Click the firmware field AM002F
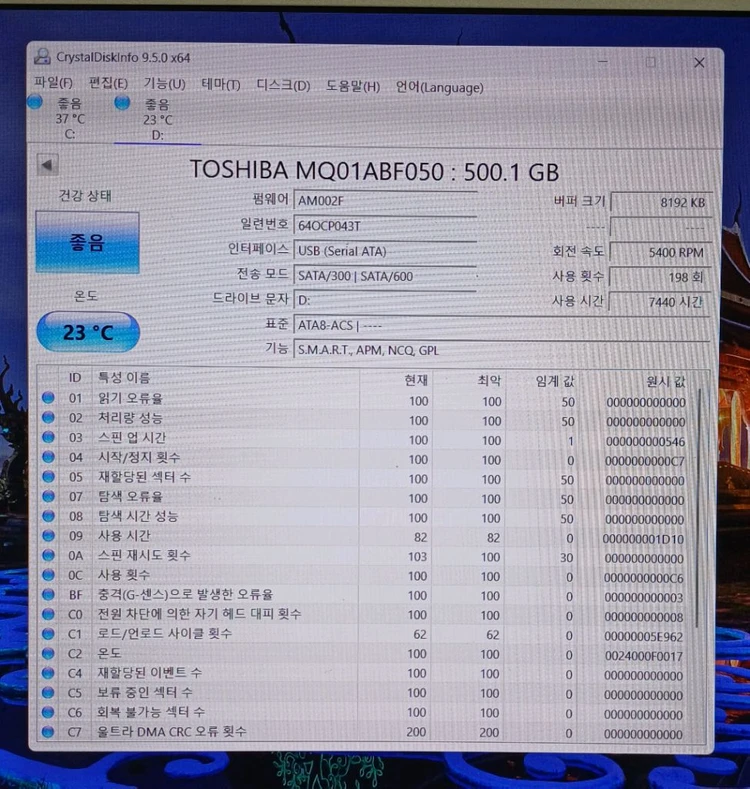This screenshot has height=789, width=750. click(x=385, y=201)
